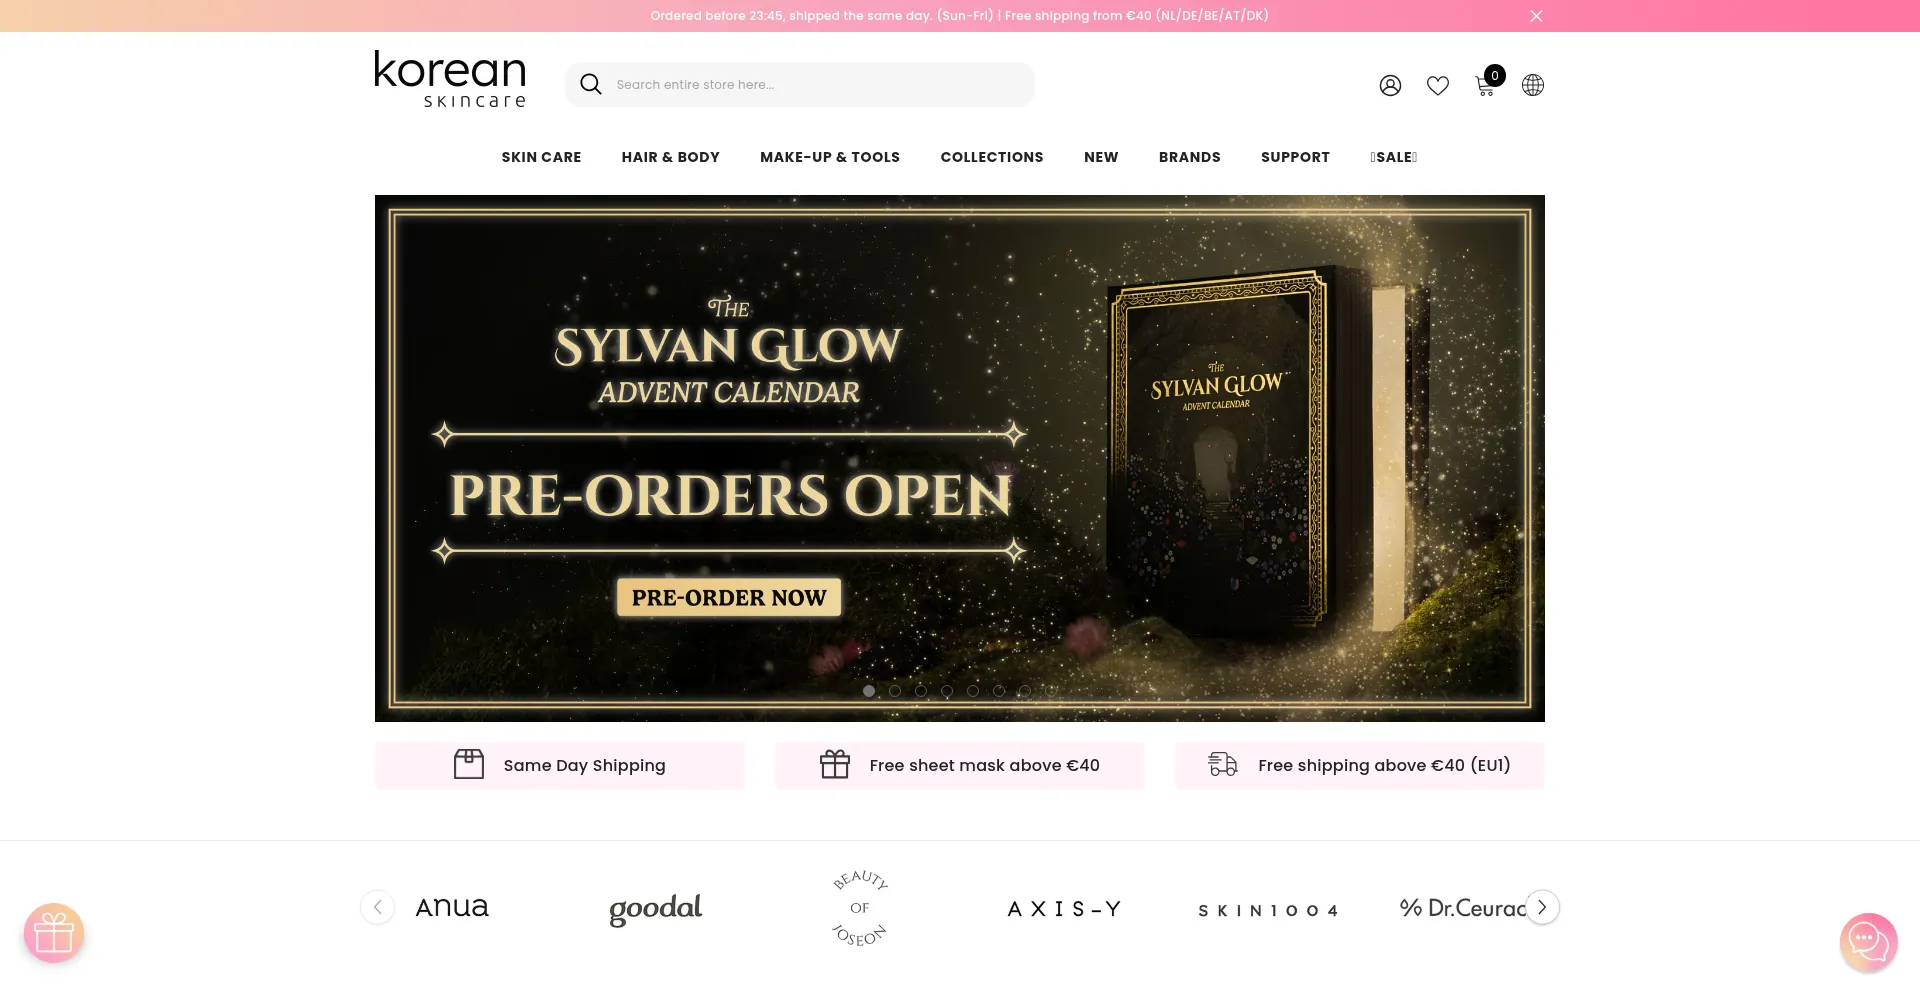
Task: Open the shopping cart icon
Action: (x=1486, y=86)
